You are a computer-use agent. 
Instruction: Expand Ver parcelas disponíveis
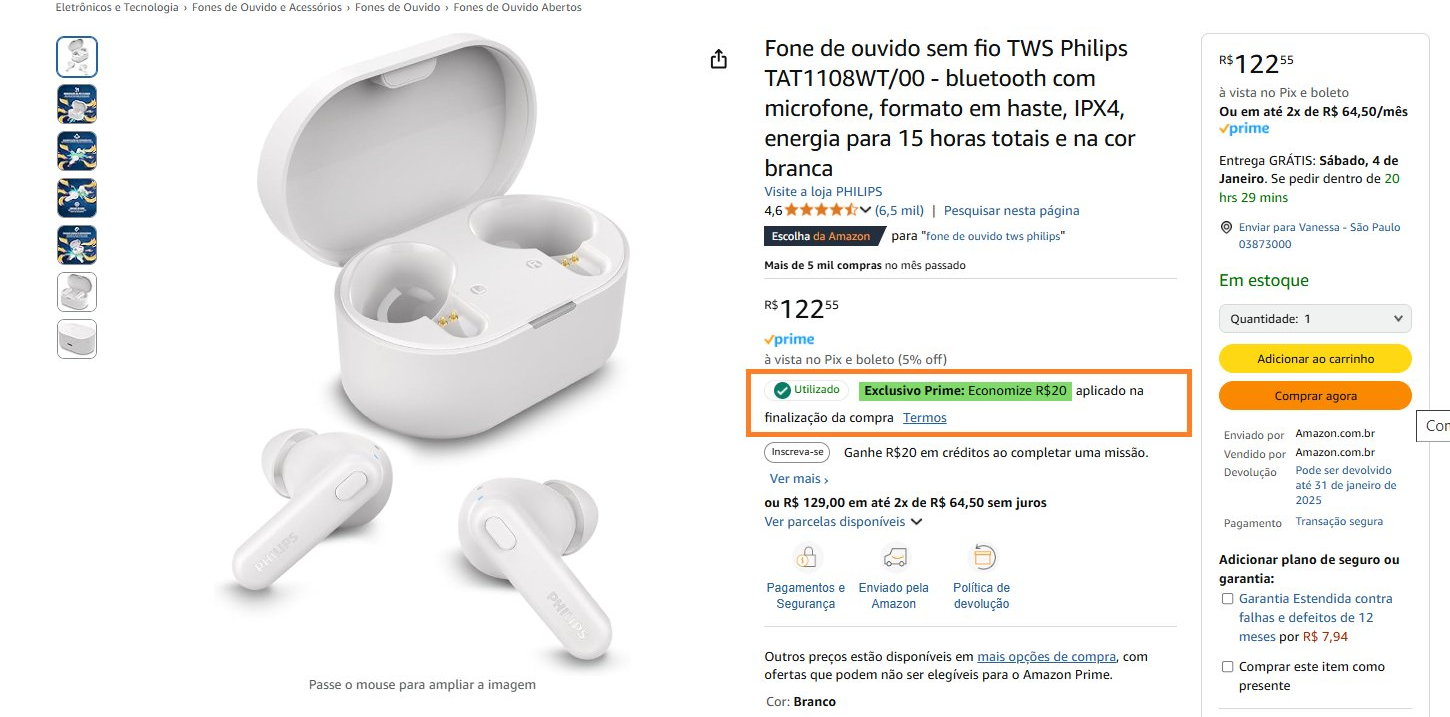point(843,522)
